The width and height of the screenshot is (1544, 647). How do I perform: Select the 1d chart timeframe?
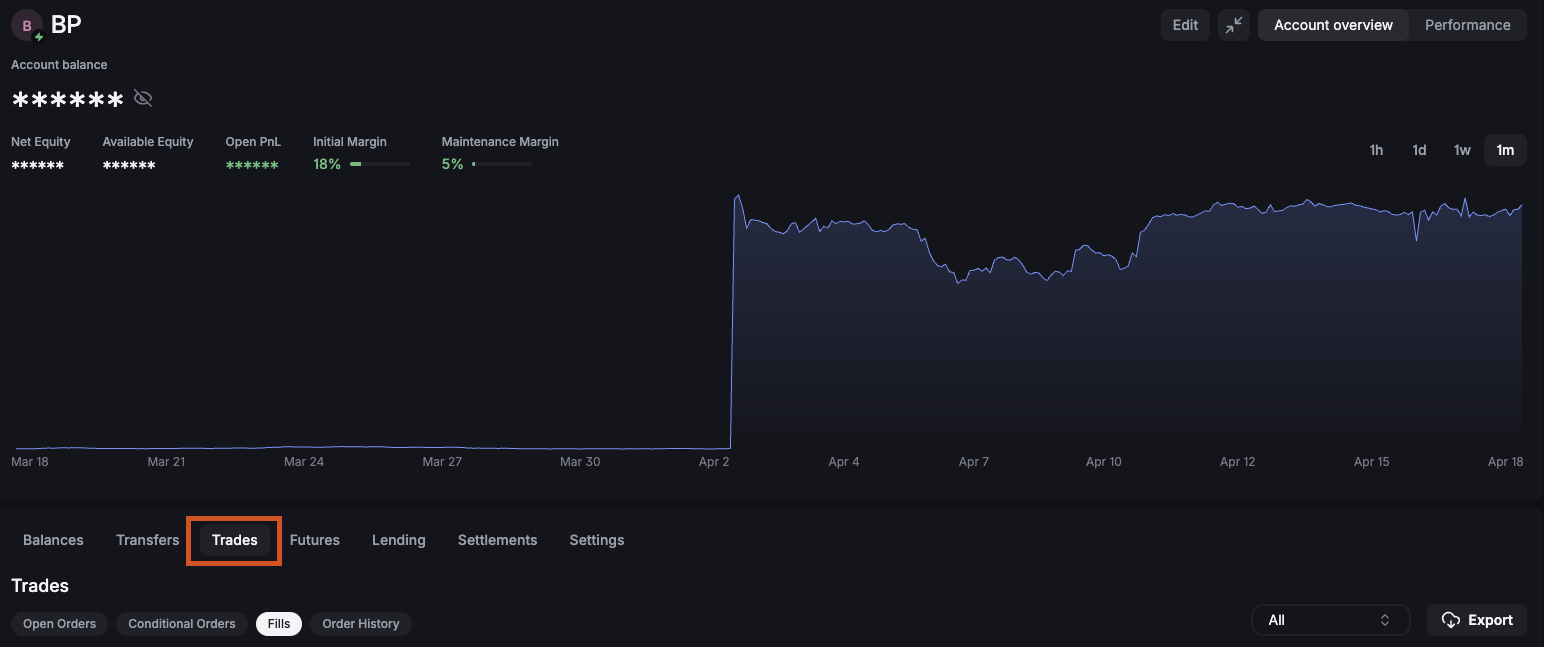[x=1419, y=150]
